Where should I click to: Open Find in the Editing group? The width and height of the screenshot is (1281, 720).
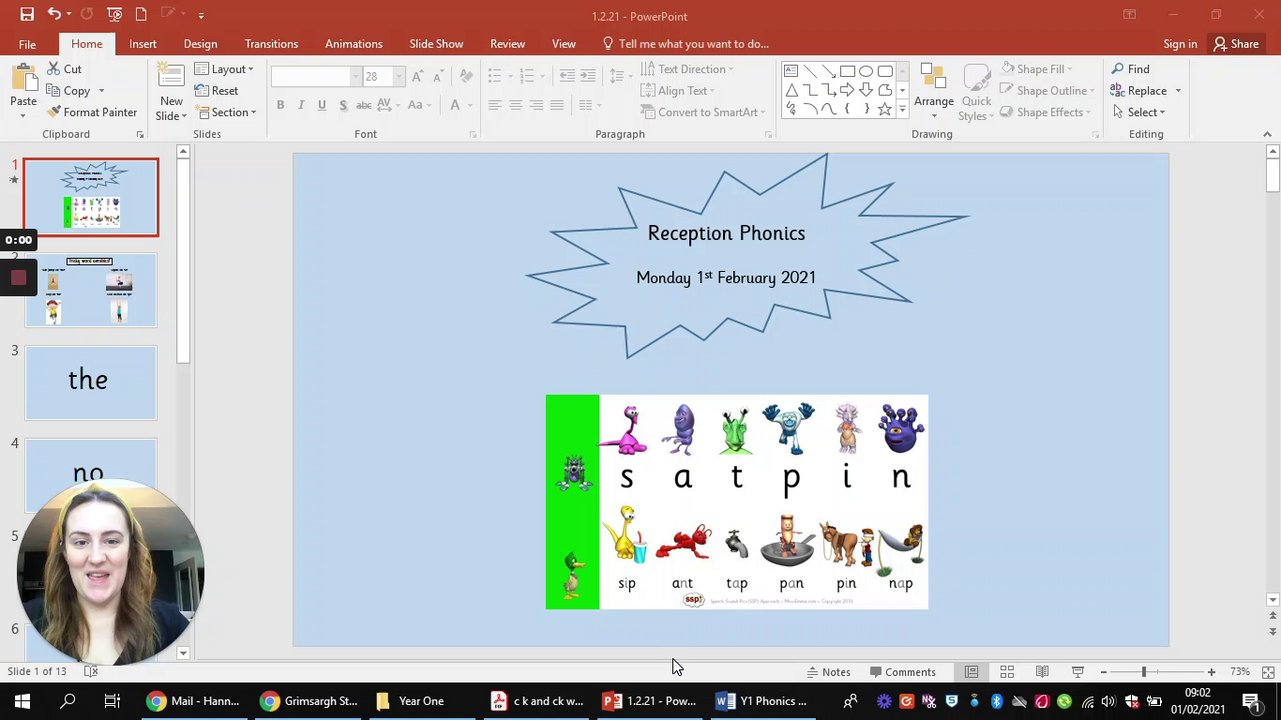(x=1130, y=69)
